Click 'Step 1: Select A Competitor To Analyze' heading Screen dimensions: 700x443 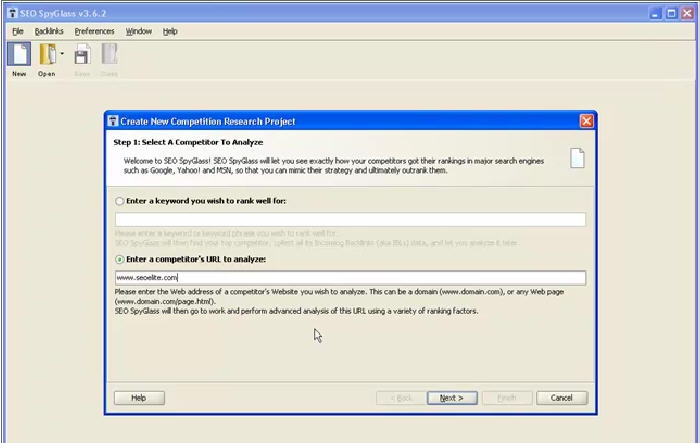(x=188, y=142)
